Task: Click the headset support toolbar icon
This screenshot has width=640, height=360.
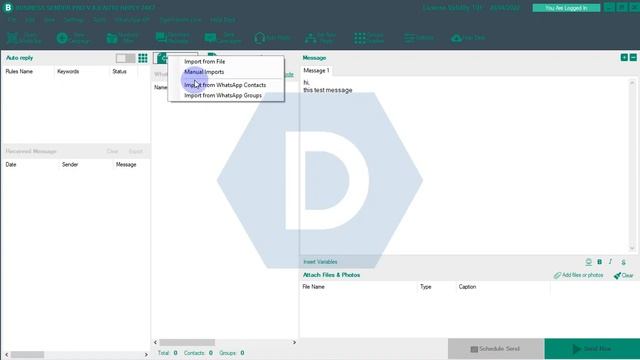Action: [260, 38]
